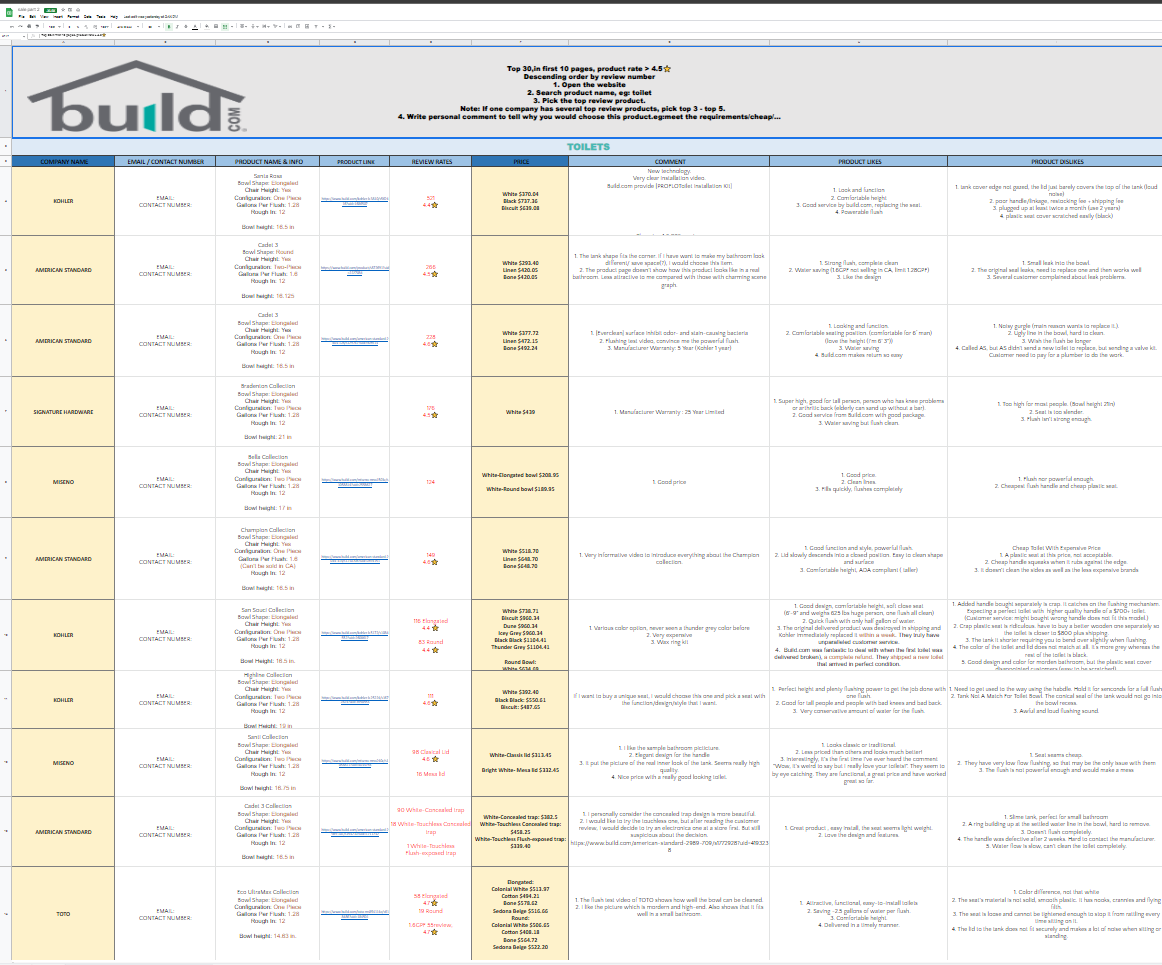Viewport: 1162px width, 965px height.
Task: Click the merge cells icon
Action: [225, 27]
